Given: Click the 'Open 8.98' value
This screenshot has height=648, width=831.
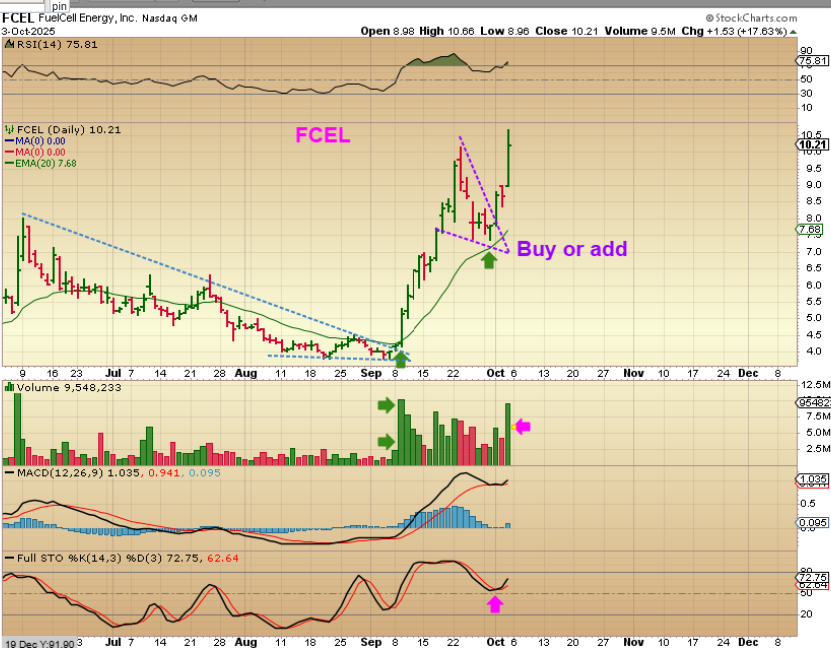Looking at the screenshot, I should pos(387,31).
